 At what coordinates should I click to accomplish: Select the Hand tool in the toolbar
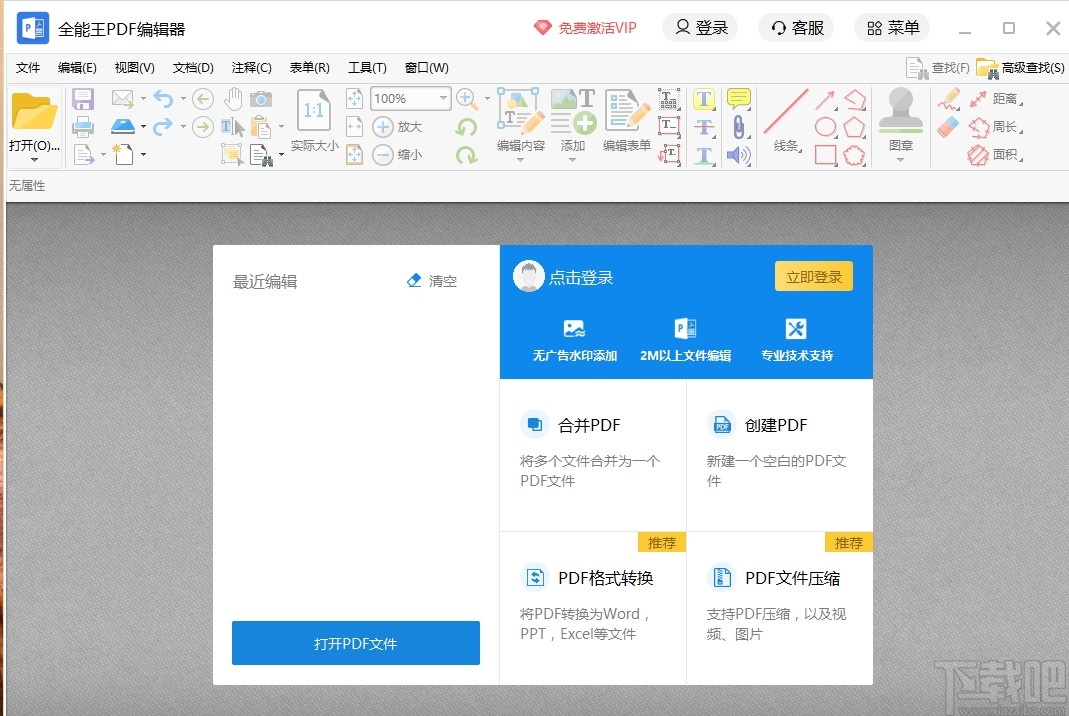tap(234, 97)
